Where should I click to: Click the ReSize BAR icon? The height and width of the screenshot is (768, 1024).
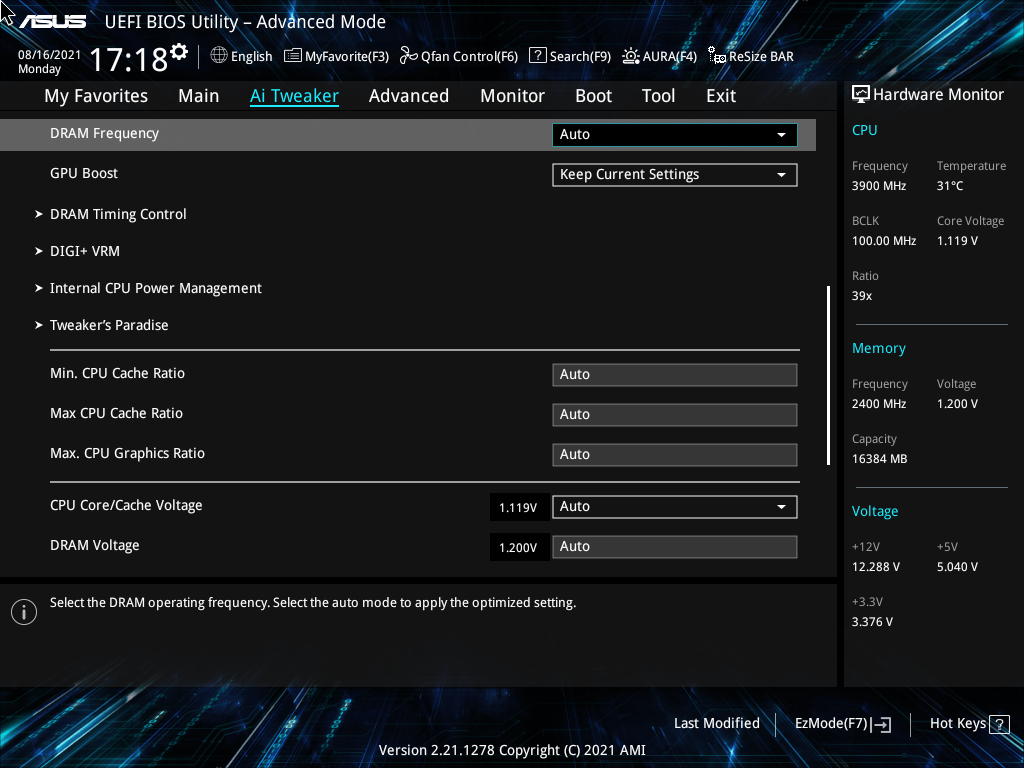coord(716,56)
